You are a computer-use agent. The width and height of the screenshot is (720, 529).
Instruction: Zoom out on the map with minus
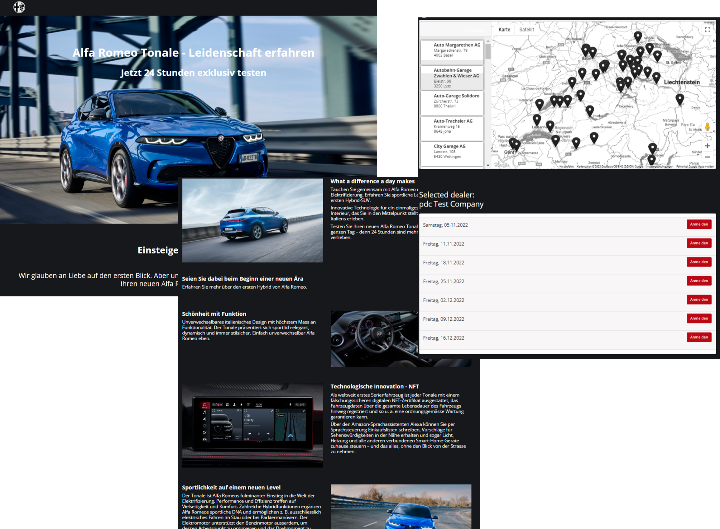[707, 157]
